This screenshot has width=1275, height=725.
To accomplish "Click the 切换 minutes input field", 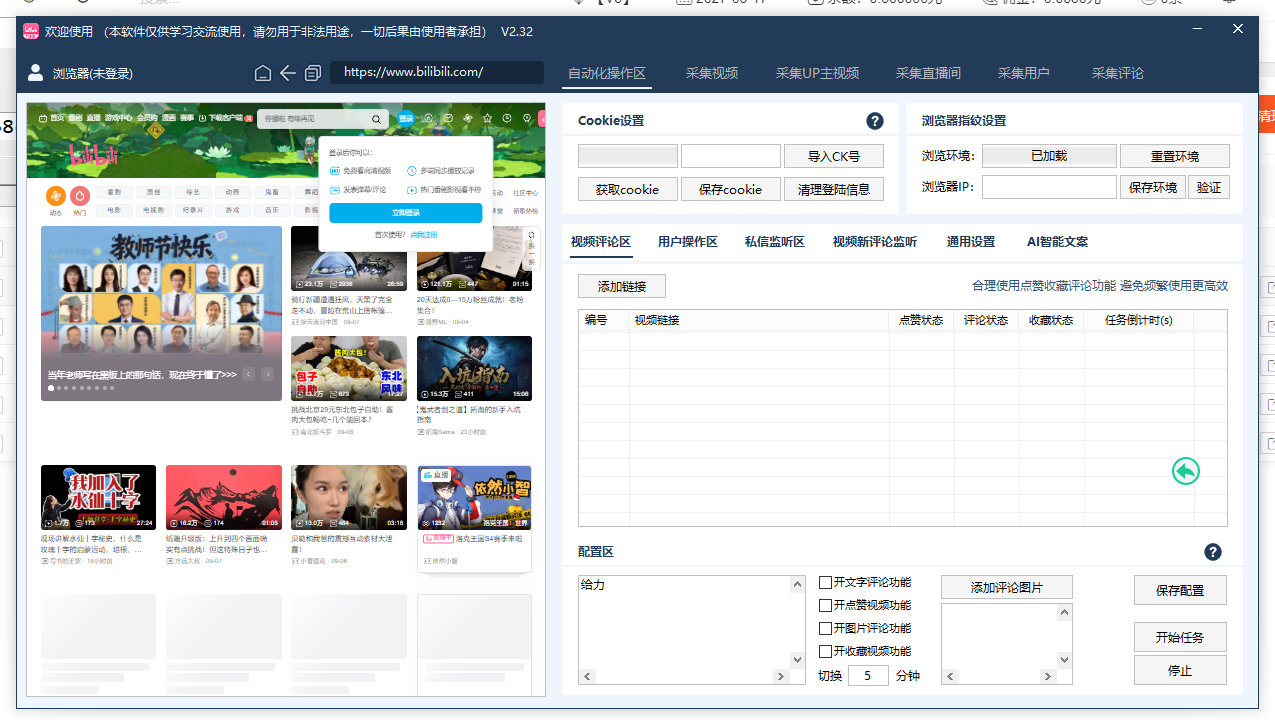I will (x=868, y=676).
